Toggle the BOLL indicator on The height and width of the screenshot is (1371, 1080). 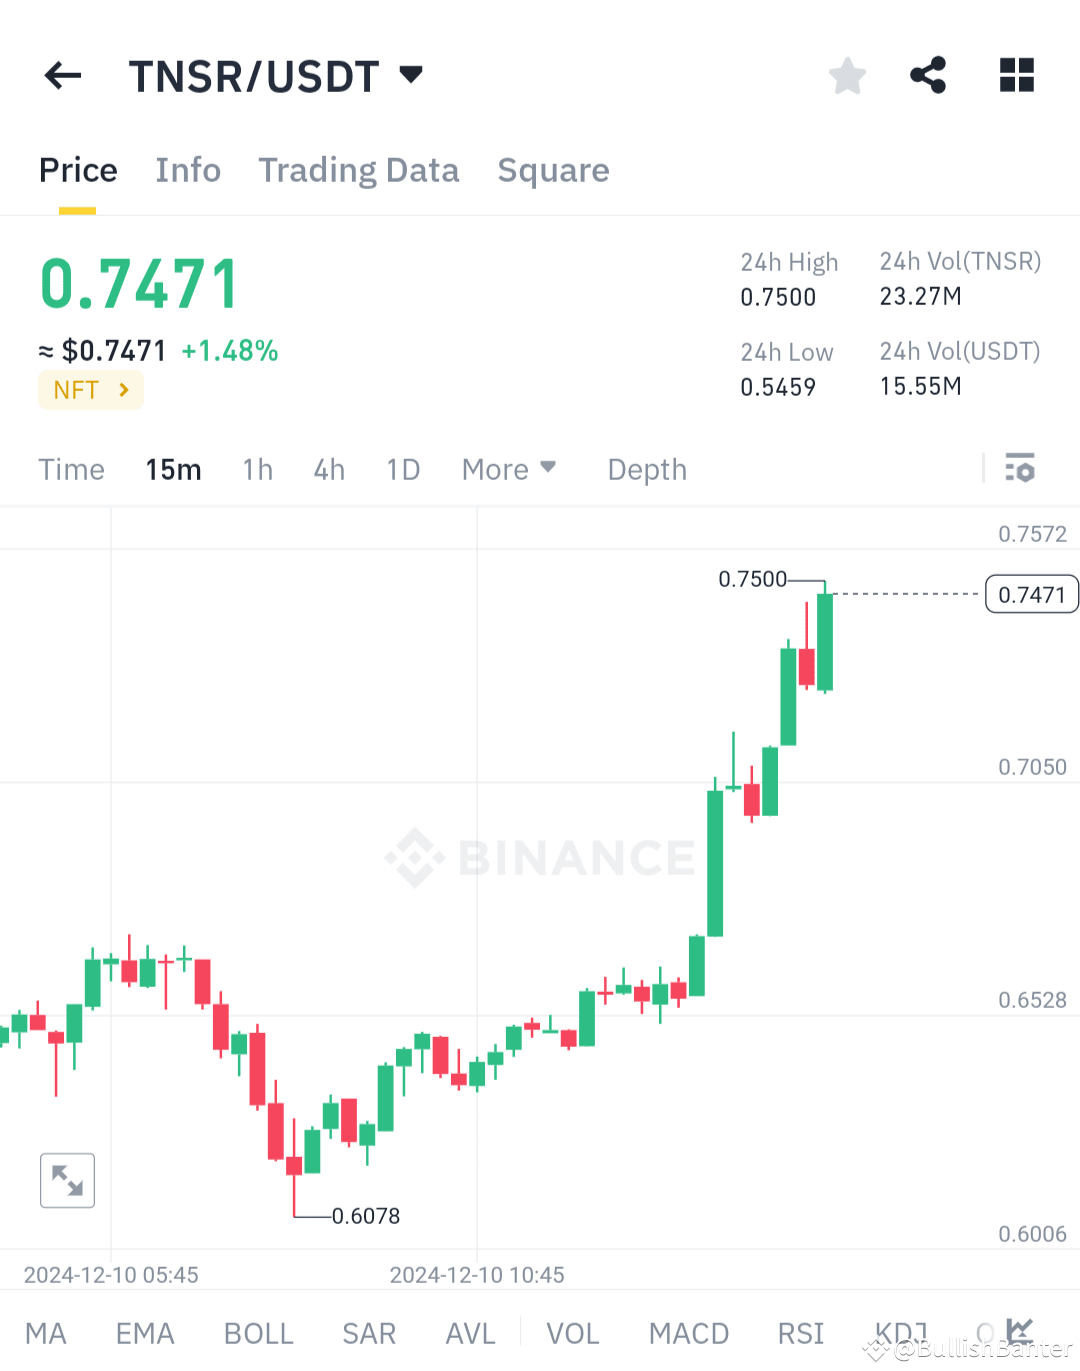tap(258, 1333)
